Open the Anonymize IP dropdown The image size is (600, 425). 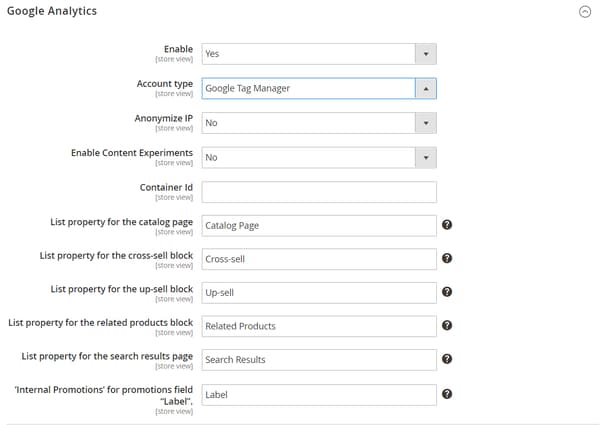tap(319, 123)
